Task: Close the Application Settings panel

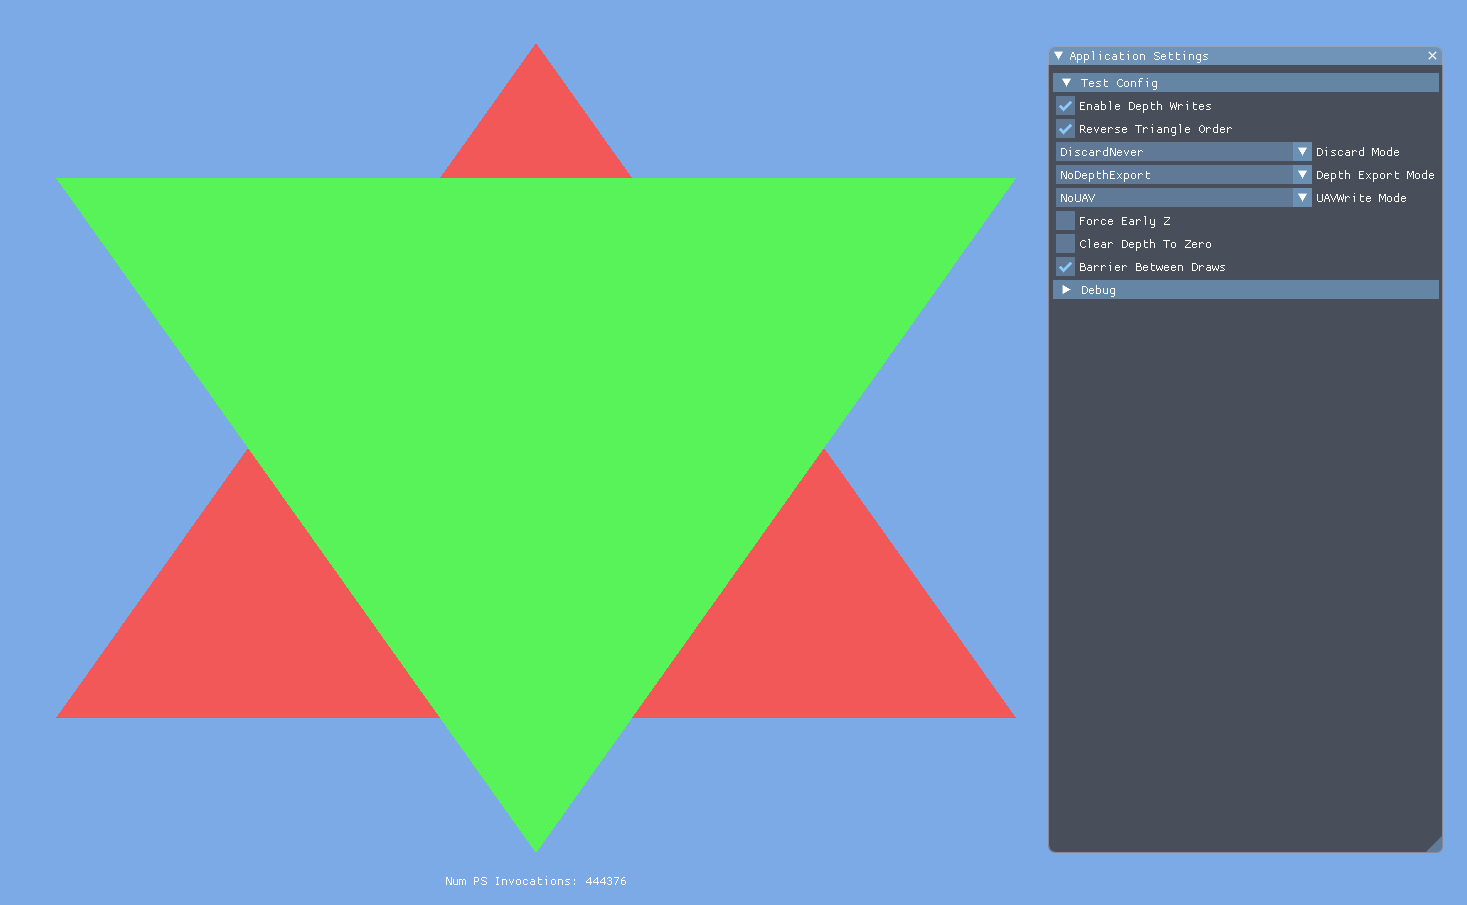Action: pos(1432,56)
